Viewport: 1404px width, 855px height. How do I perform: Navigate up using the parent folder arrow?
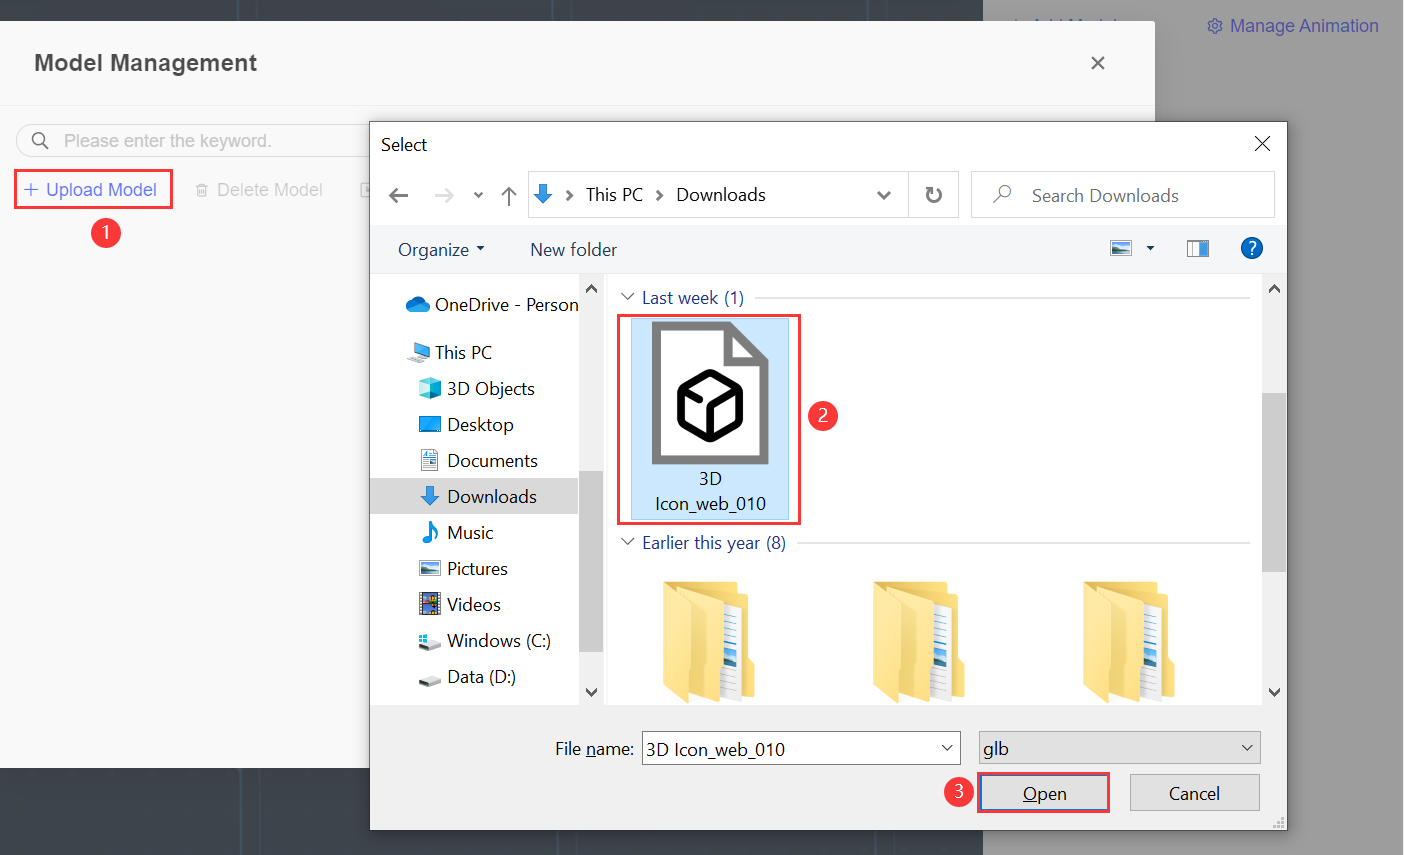pos(508,196)
